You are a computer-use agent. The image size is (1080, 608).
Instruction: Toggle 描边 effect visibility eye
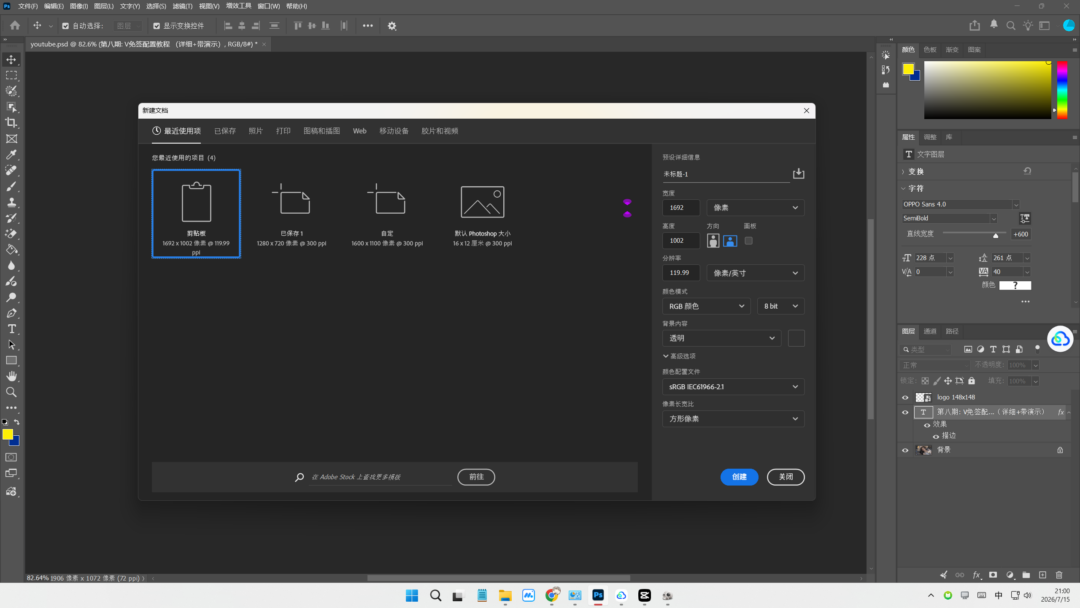tap(936, 436)
